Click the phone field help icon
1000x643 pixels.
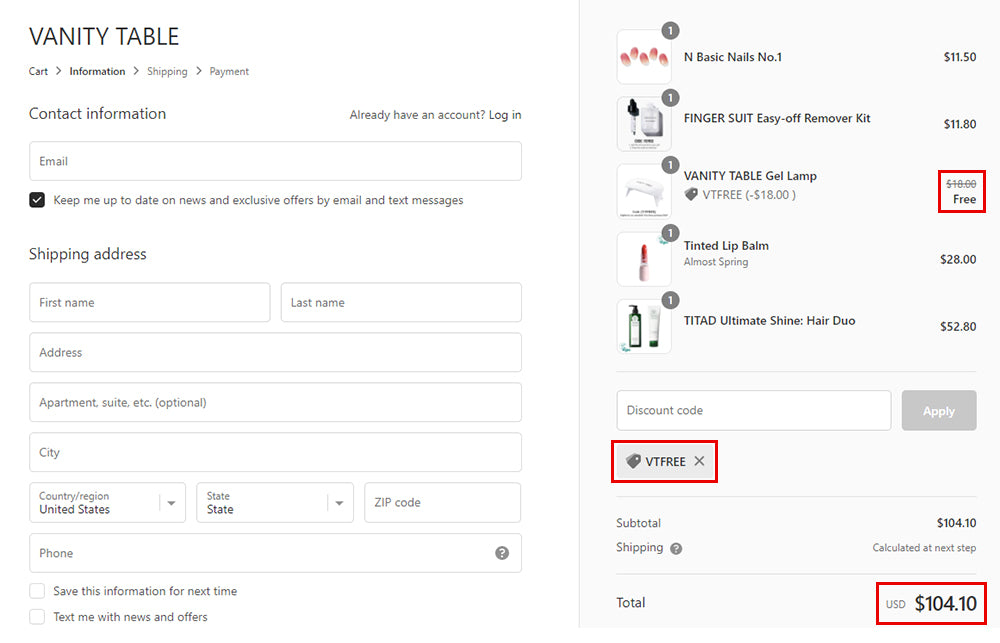point(502,553)
